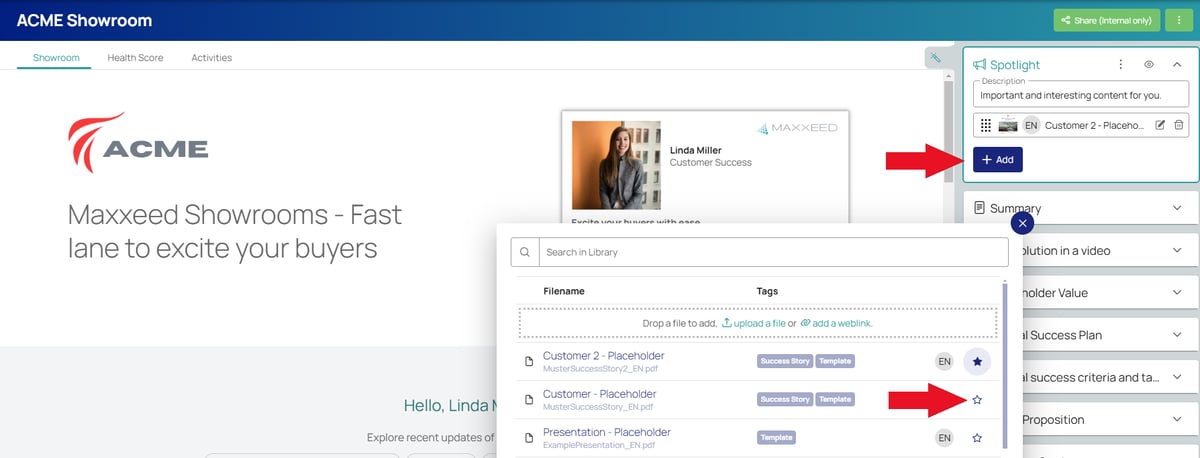
Task: Collapse the Spotlight section chevron
Action: click(1177, 64)
